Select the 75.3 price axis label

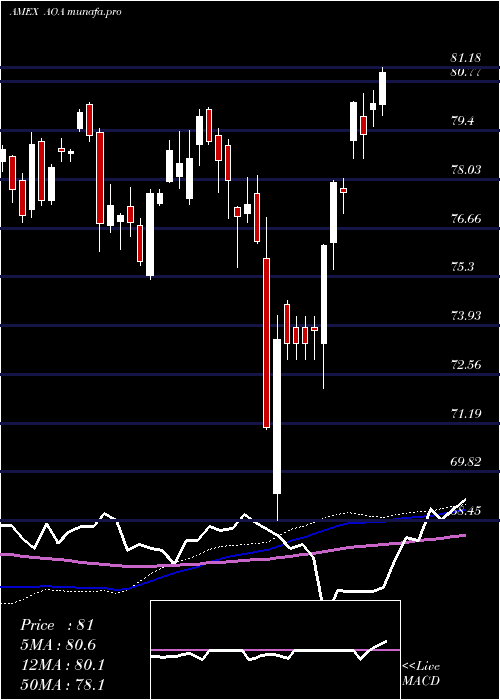click(462, 267)
